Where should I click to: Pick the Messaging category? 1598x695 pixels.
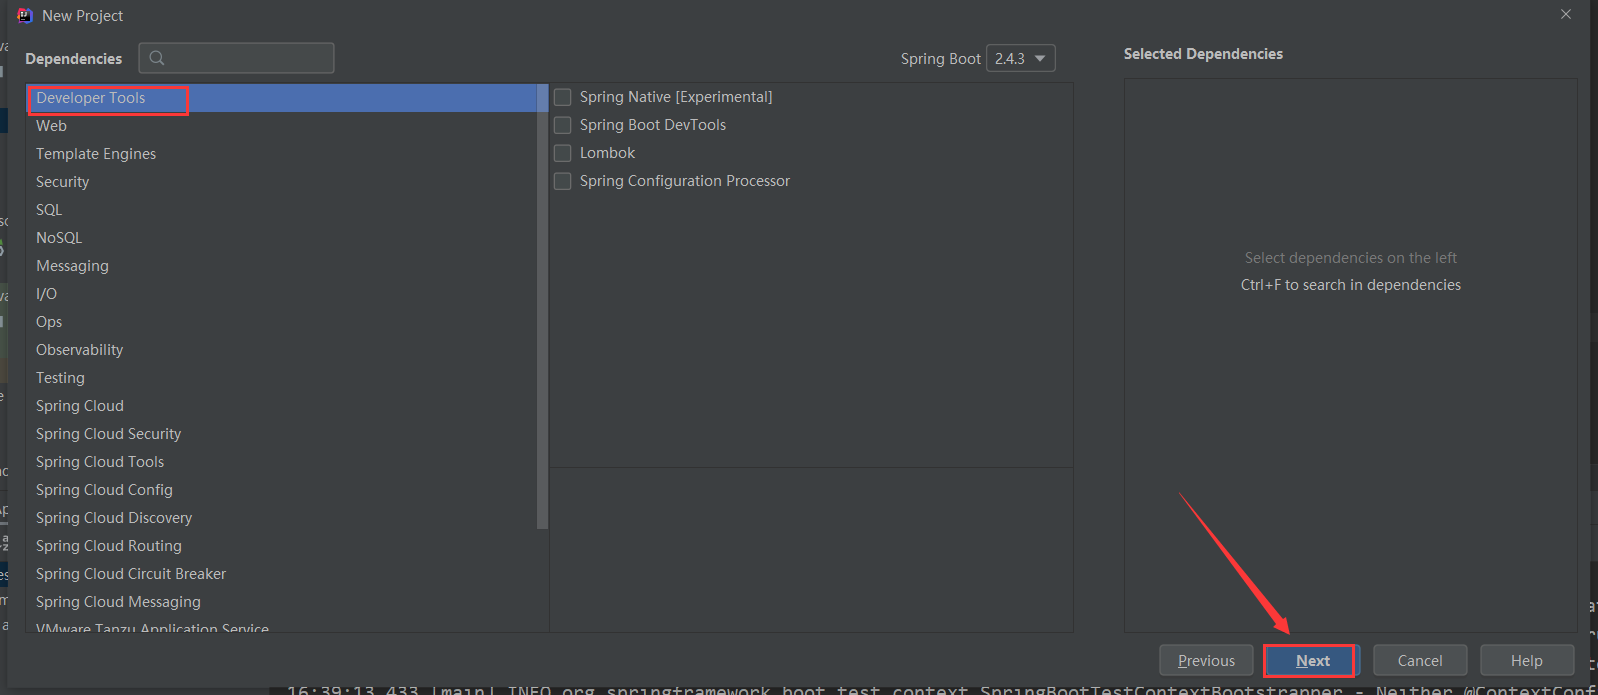[x=281, y=266]
